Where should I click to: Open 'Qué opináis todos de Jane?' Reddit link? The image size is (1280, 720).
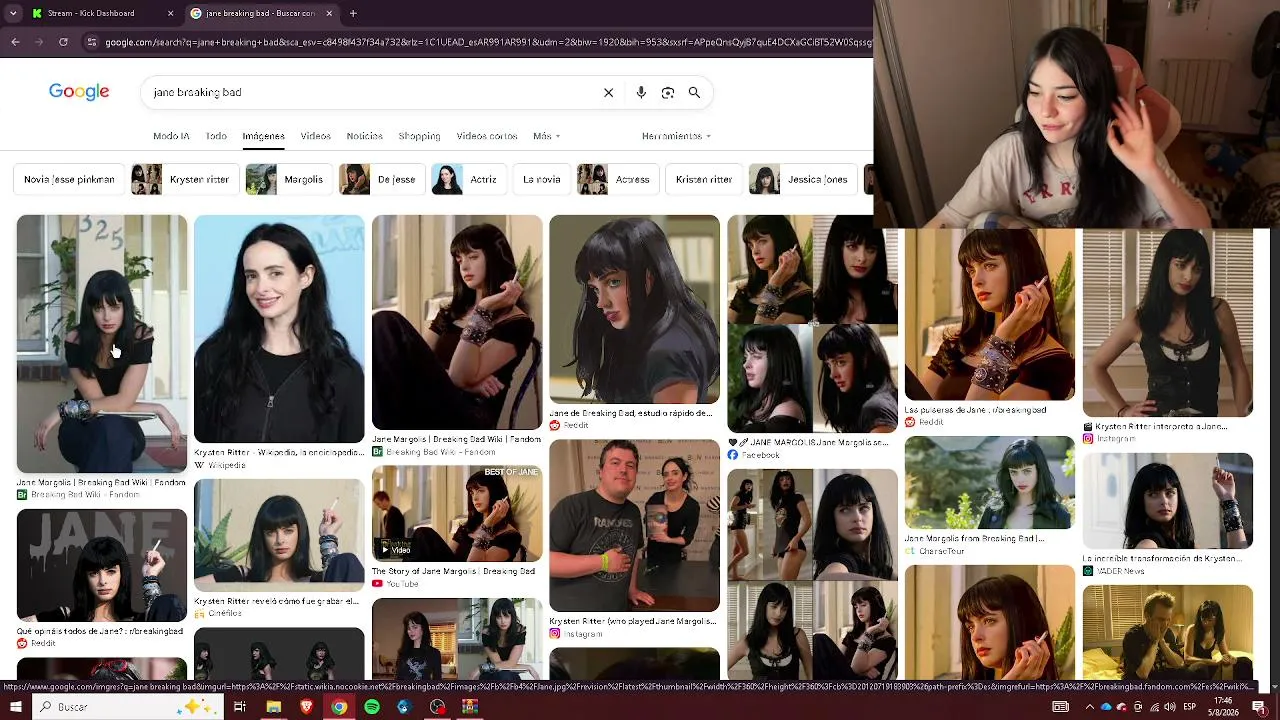coord(100,631)
